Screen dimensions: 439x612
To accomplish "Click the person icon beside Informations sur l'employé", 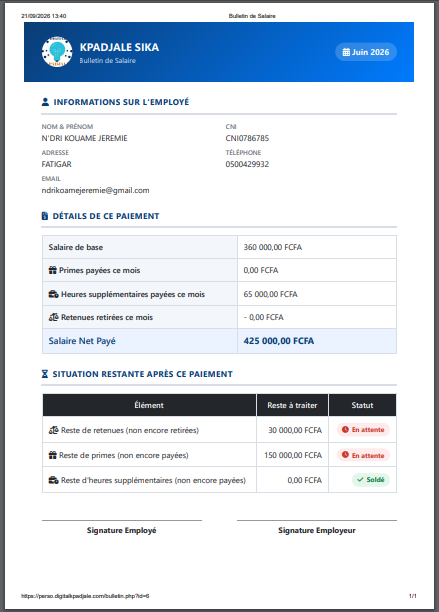I will point(45,102).
